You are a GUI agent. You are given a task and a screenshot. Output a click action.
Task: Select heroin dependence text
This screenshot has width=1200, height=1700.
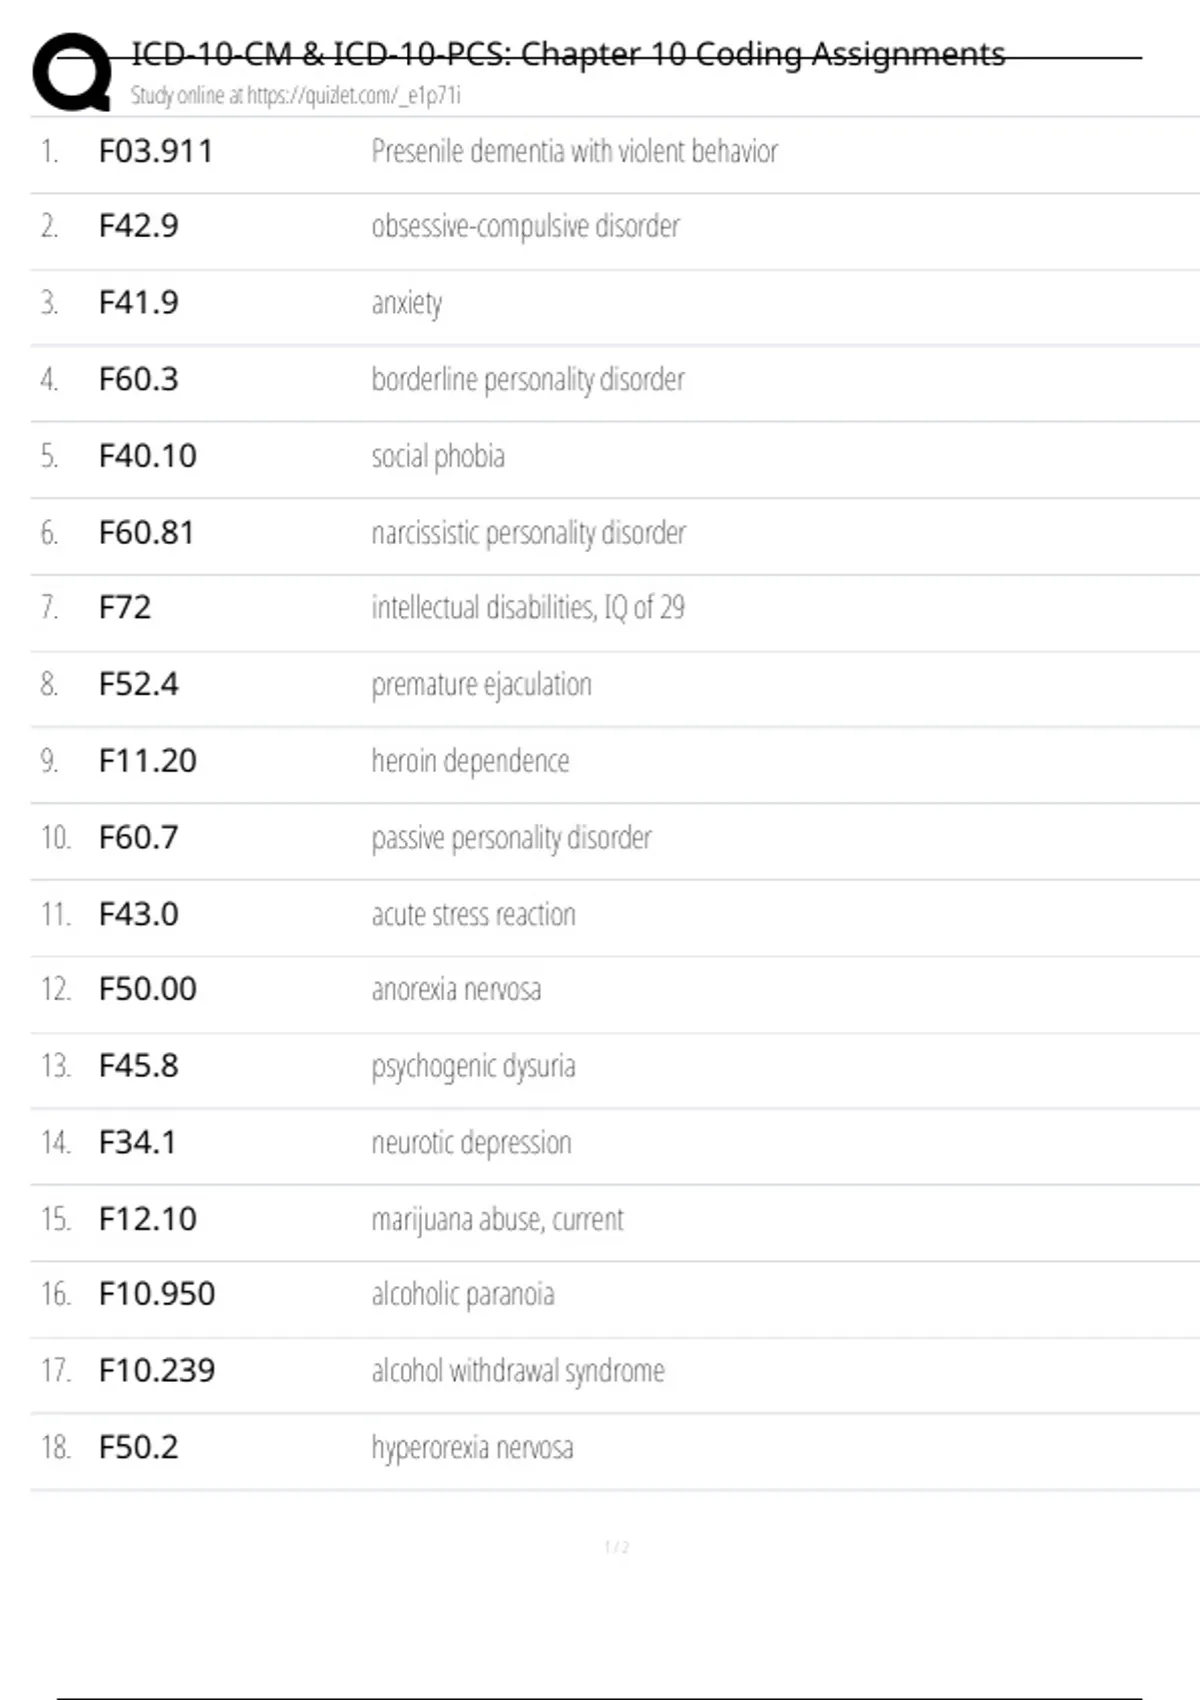tap(470, 761)
